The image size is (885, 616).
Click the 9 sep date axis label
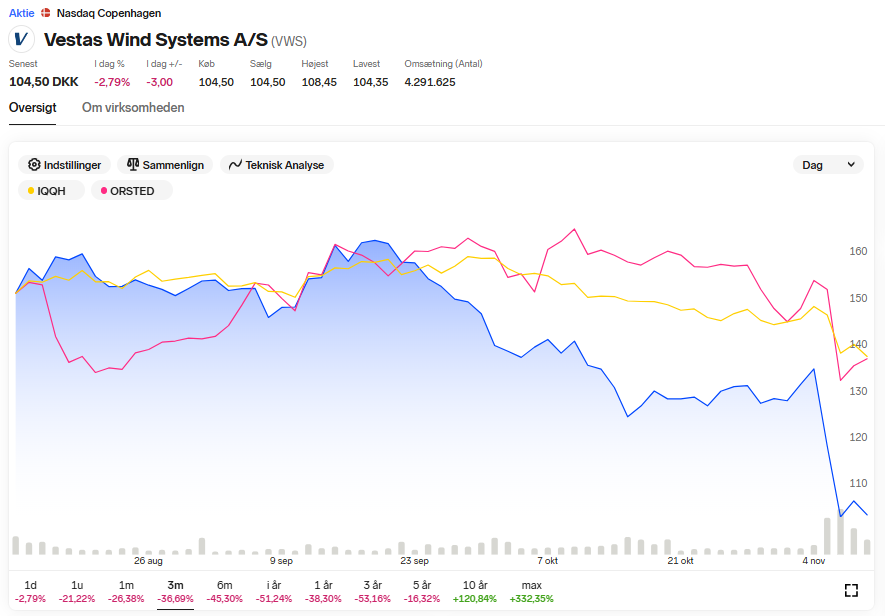(x=281, y=561)
